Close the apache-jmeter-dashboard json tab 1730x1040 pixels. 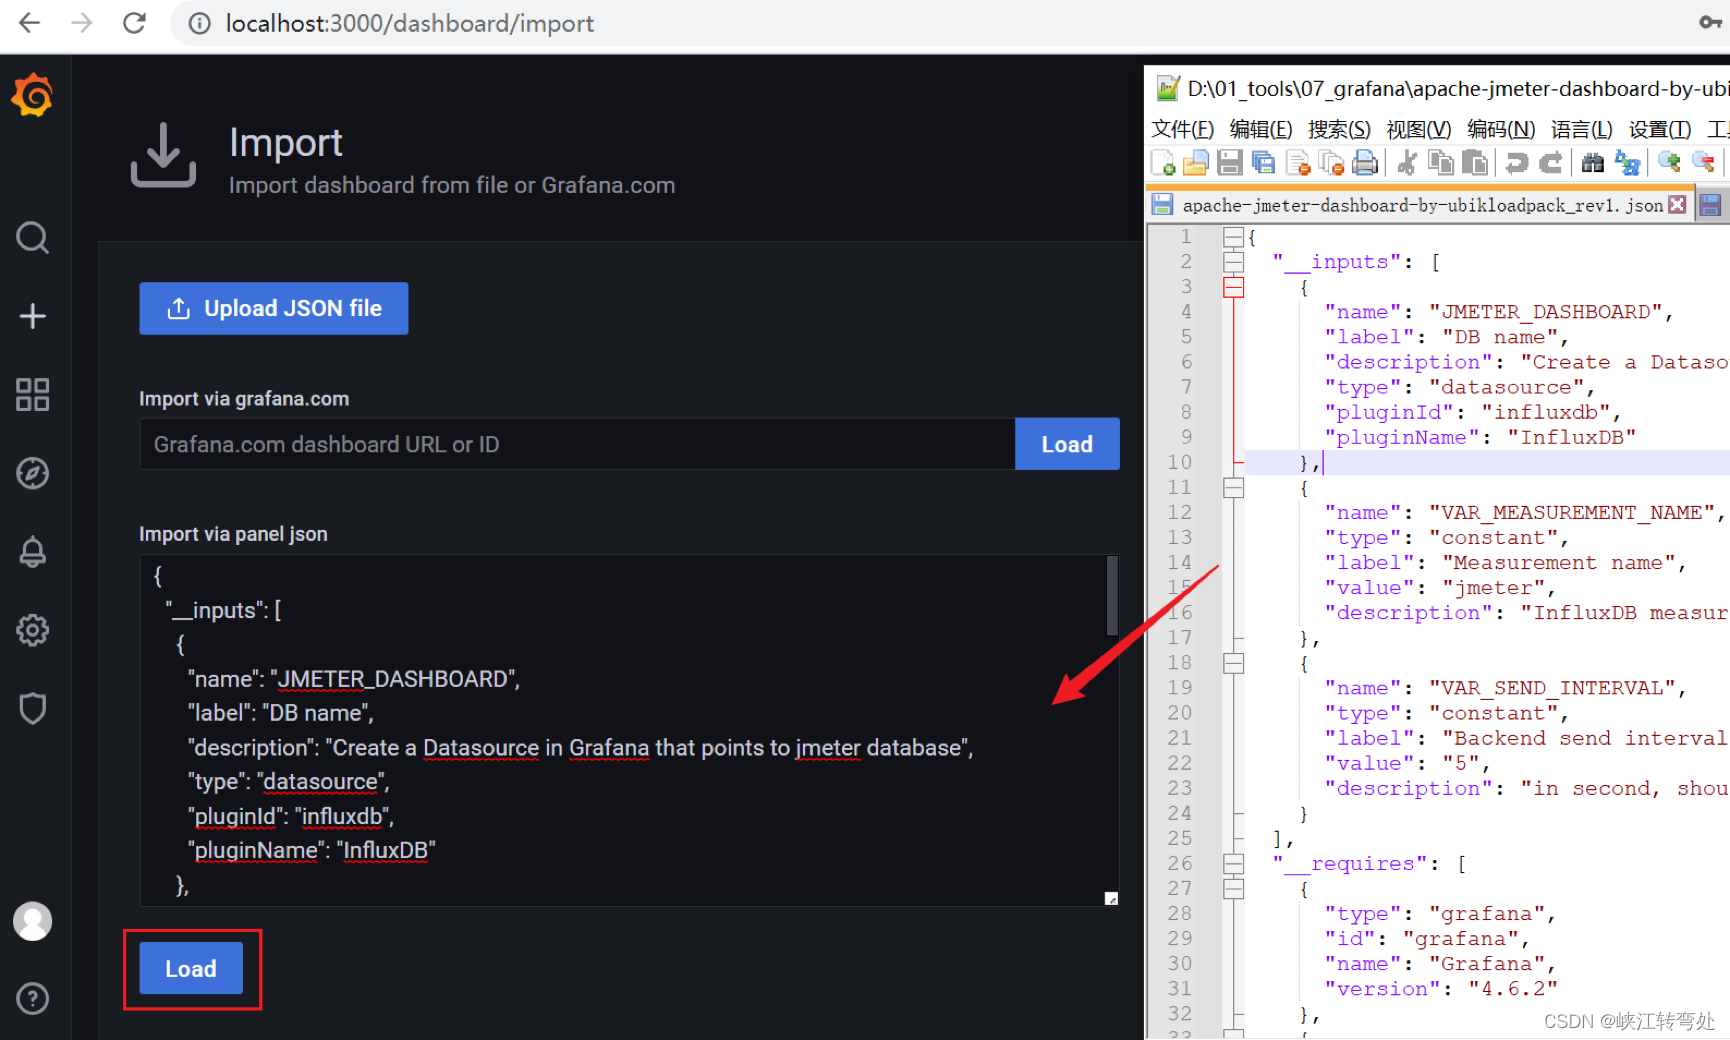click(x=1677, y=205)
